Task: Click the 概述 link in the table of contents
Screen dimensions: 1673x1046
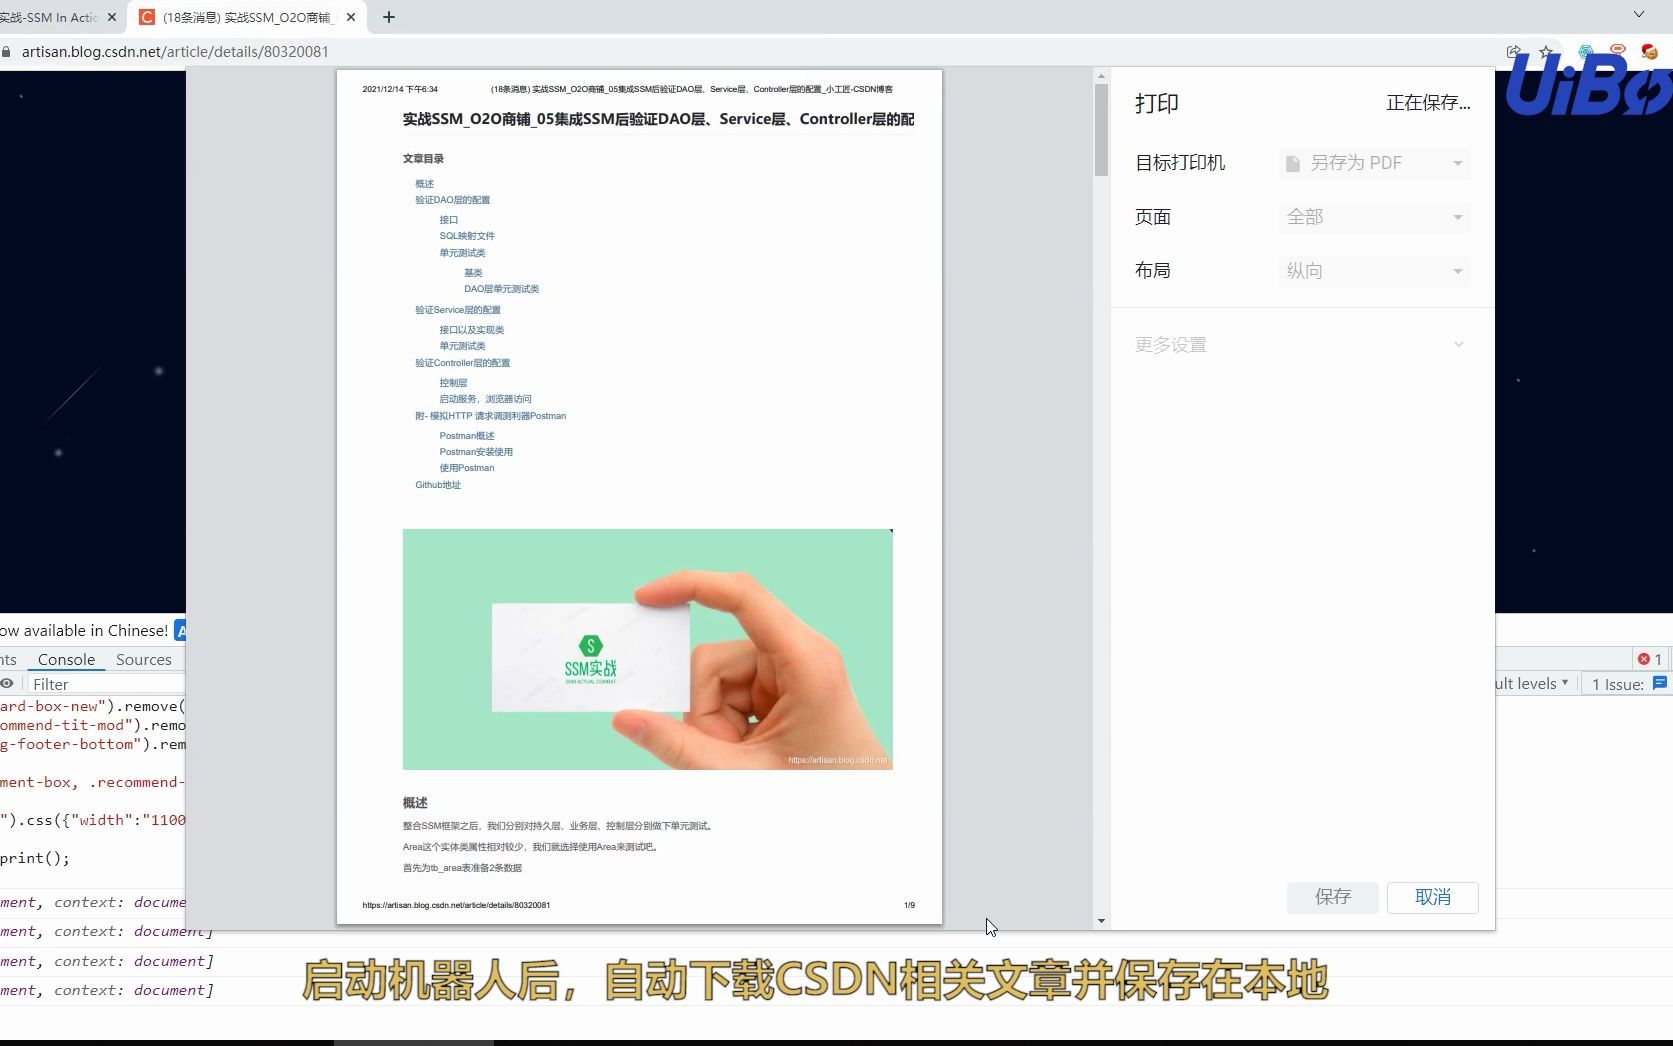Action: 425,184
